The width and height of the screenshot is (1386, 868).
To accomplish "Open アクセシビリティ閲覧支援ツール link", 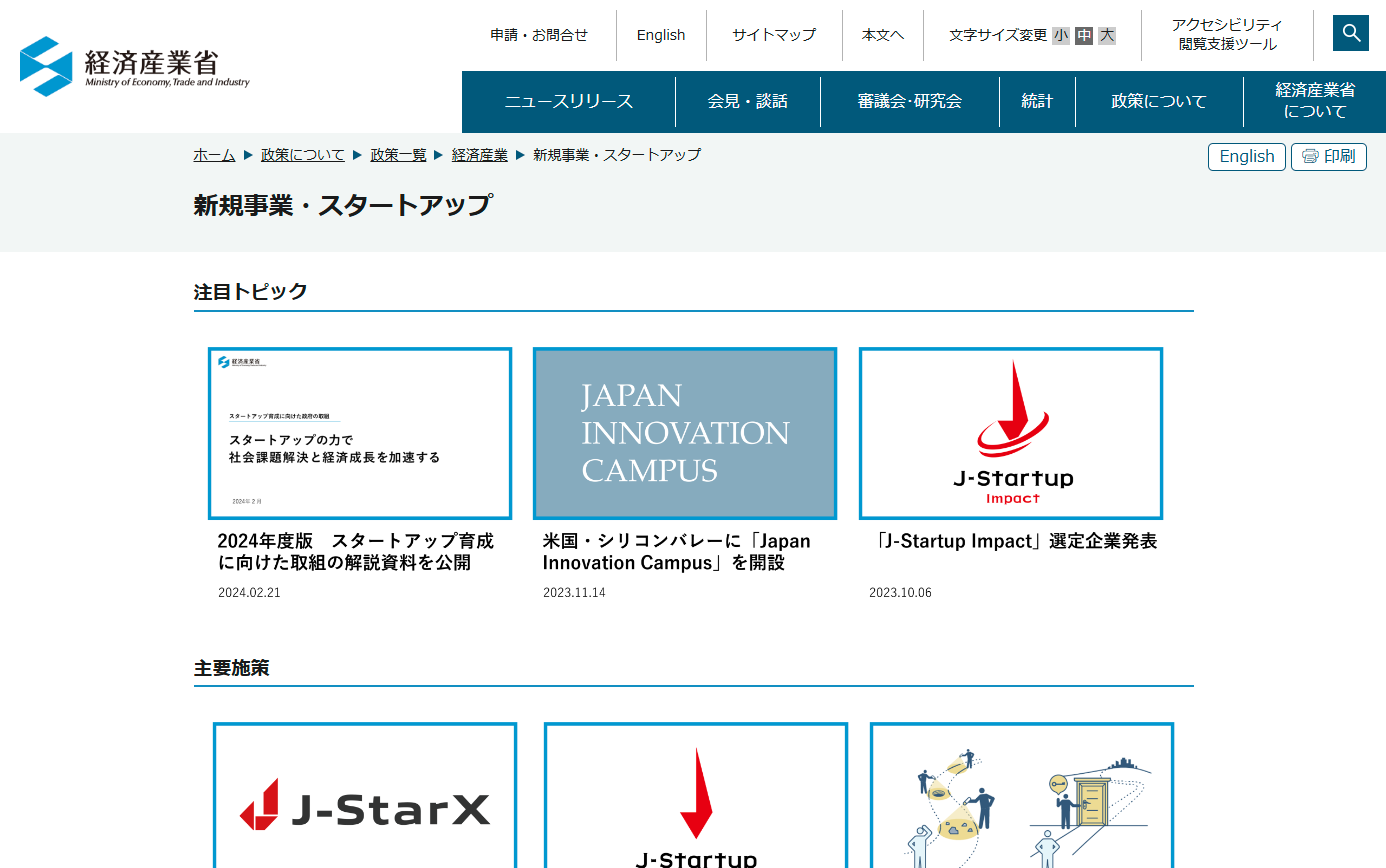I will click(x=1227, y=35).
